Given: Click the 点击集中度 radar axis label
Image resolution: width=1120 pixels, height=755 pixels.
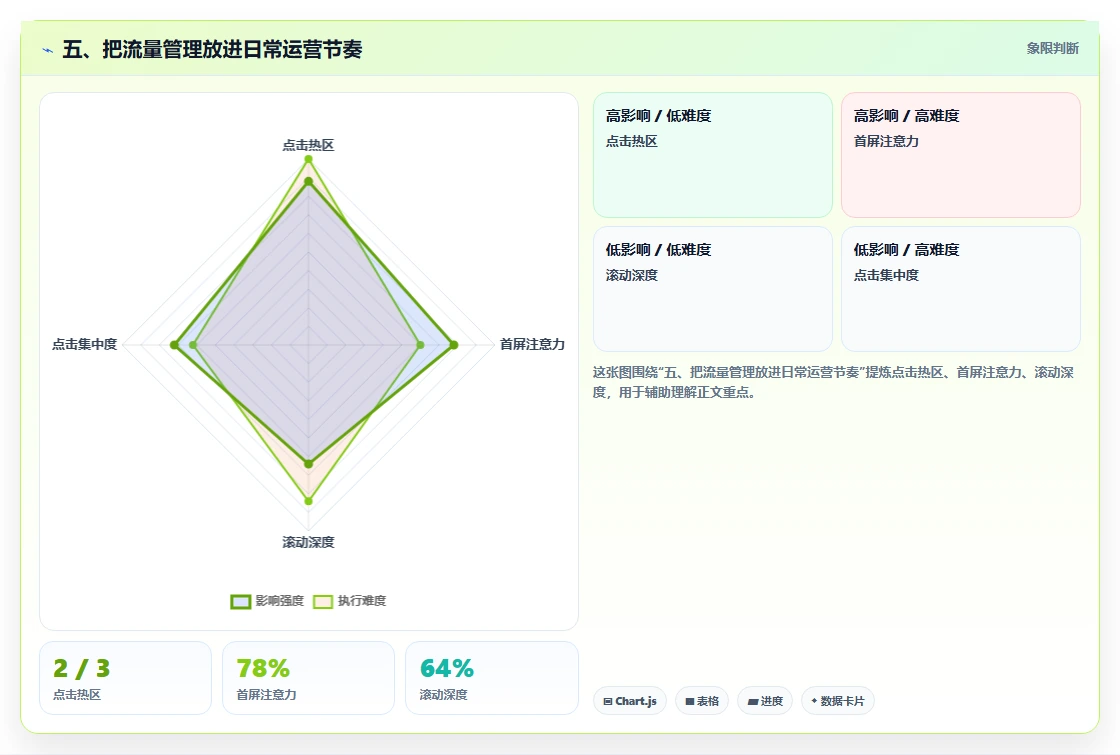Looking at the screenshot, I should [x=84, y=344].
